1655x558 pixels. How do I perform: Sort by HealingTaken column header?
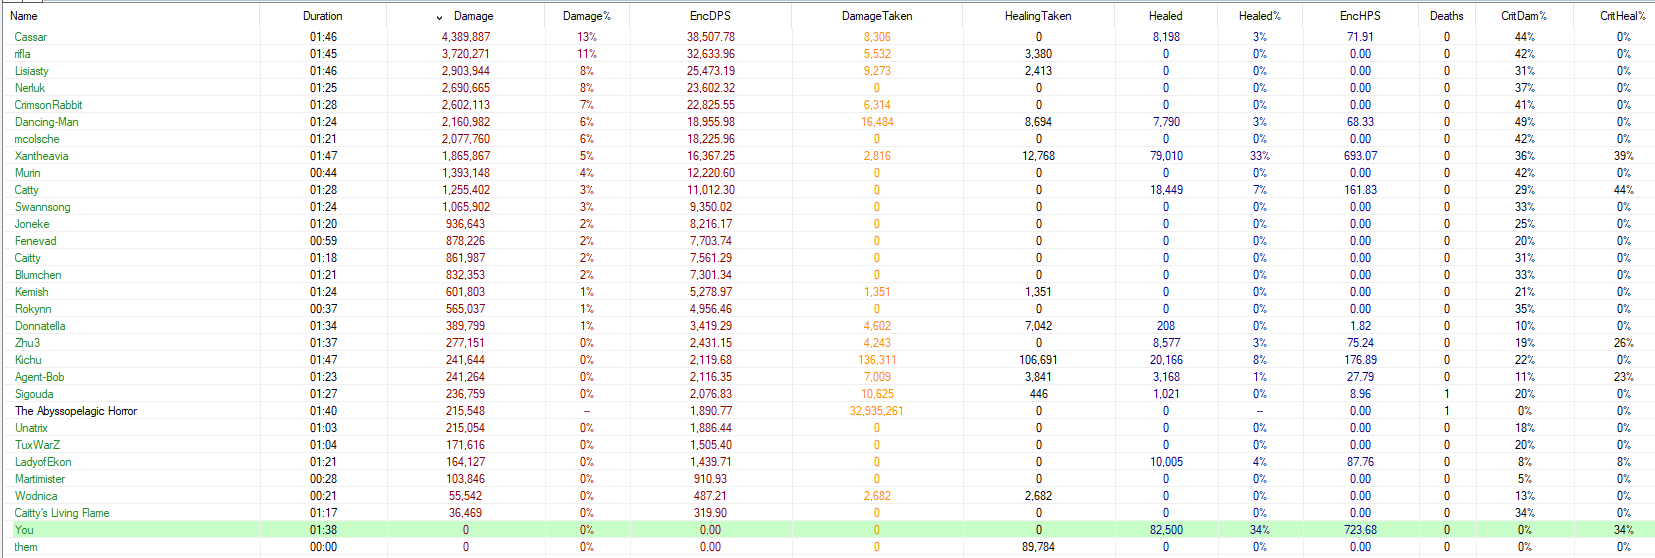1037,16
